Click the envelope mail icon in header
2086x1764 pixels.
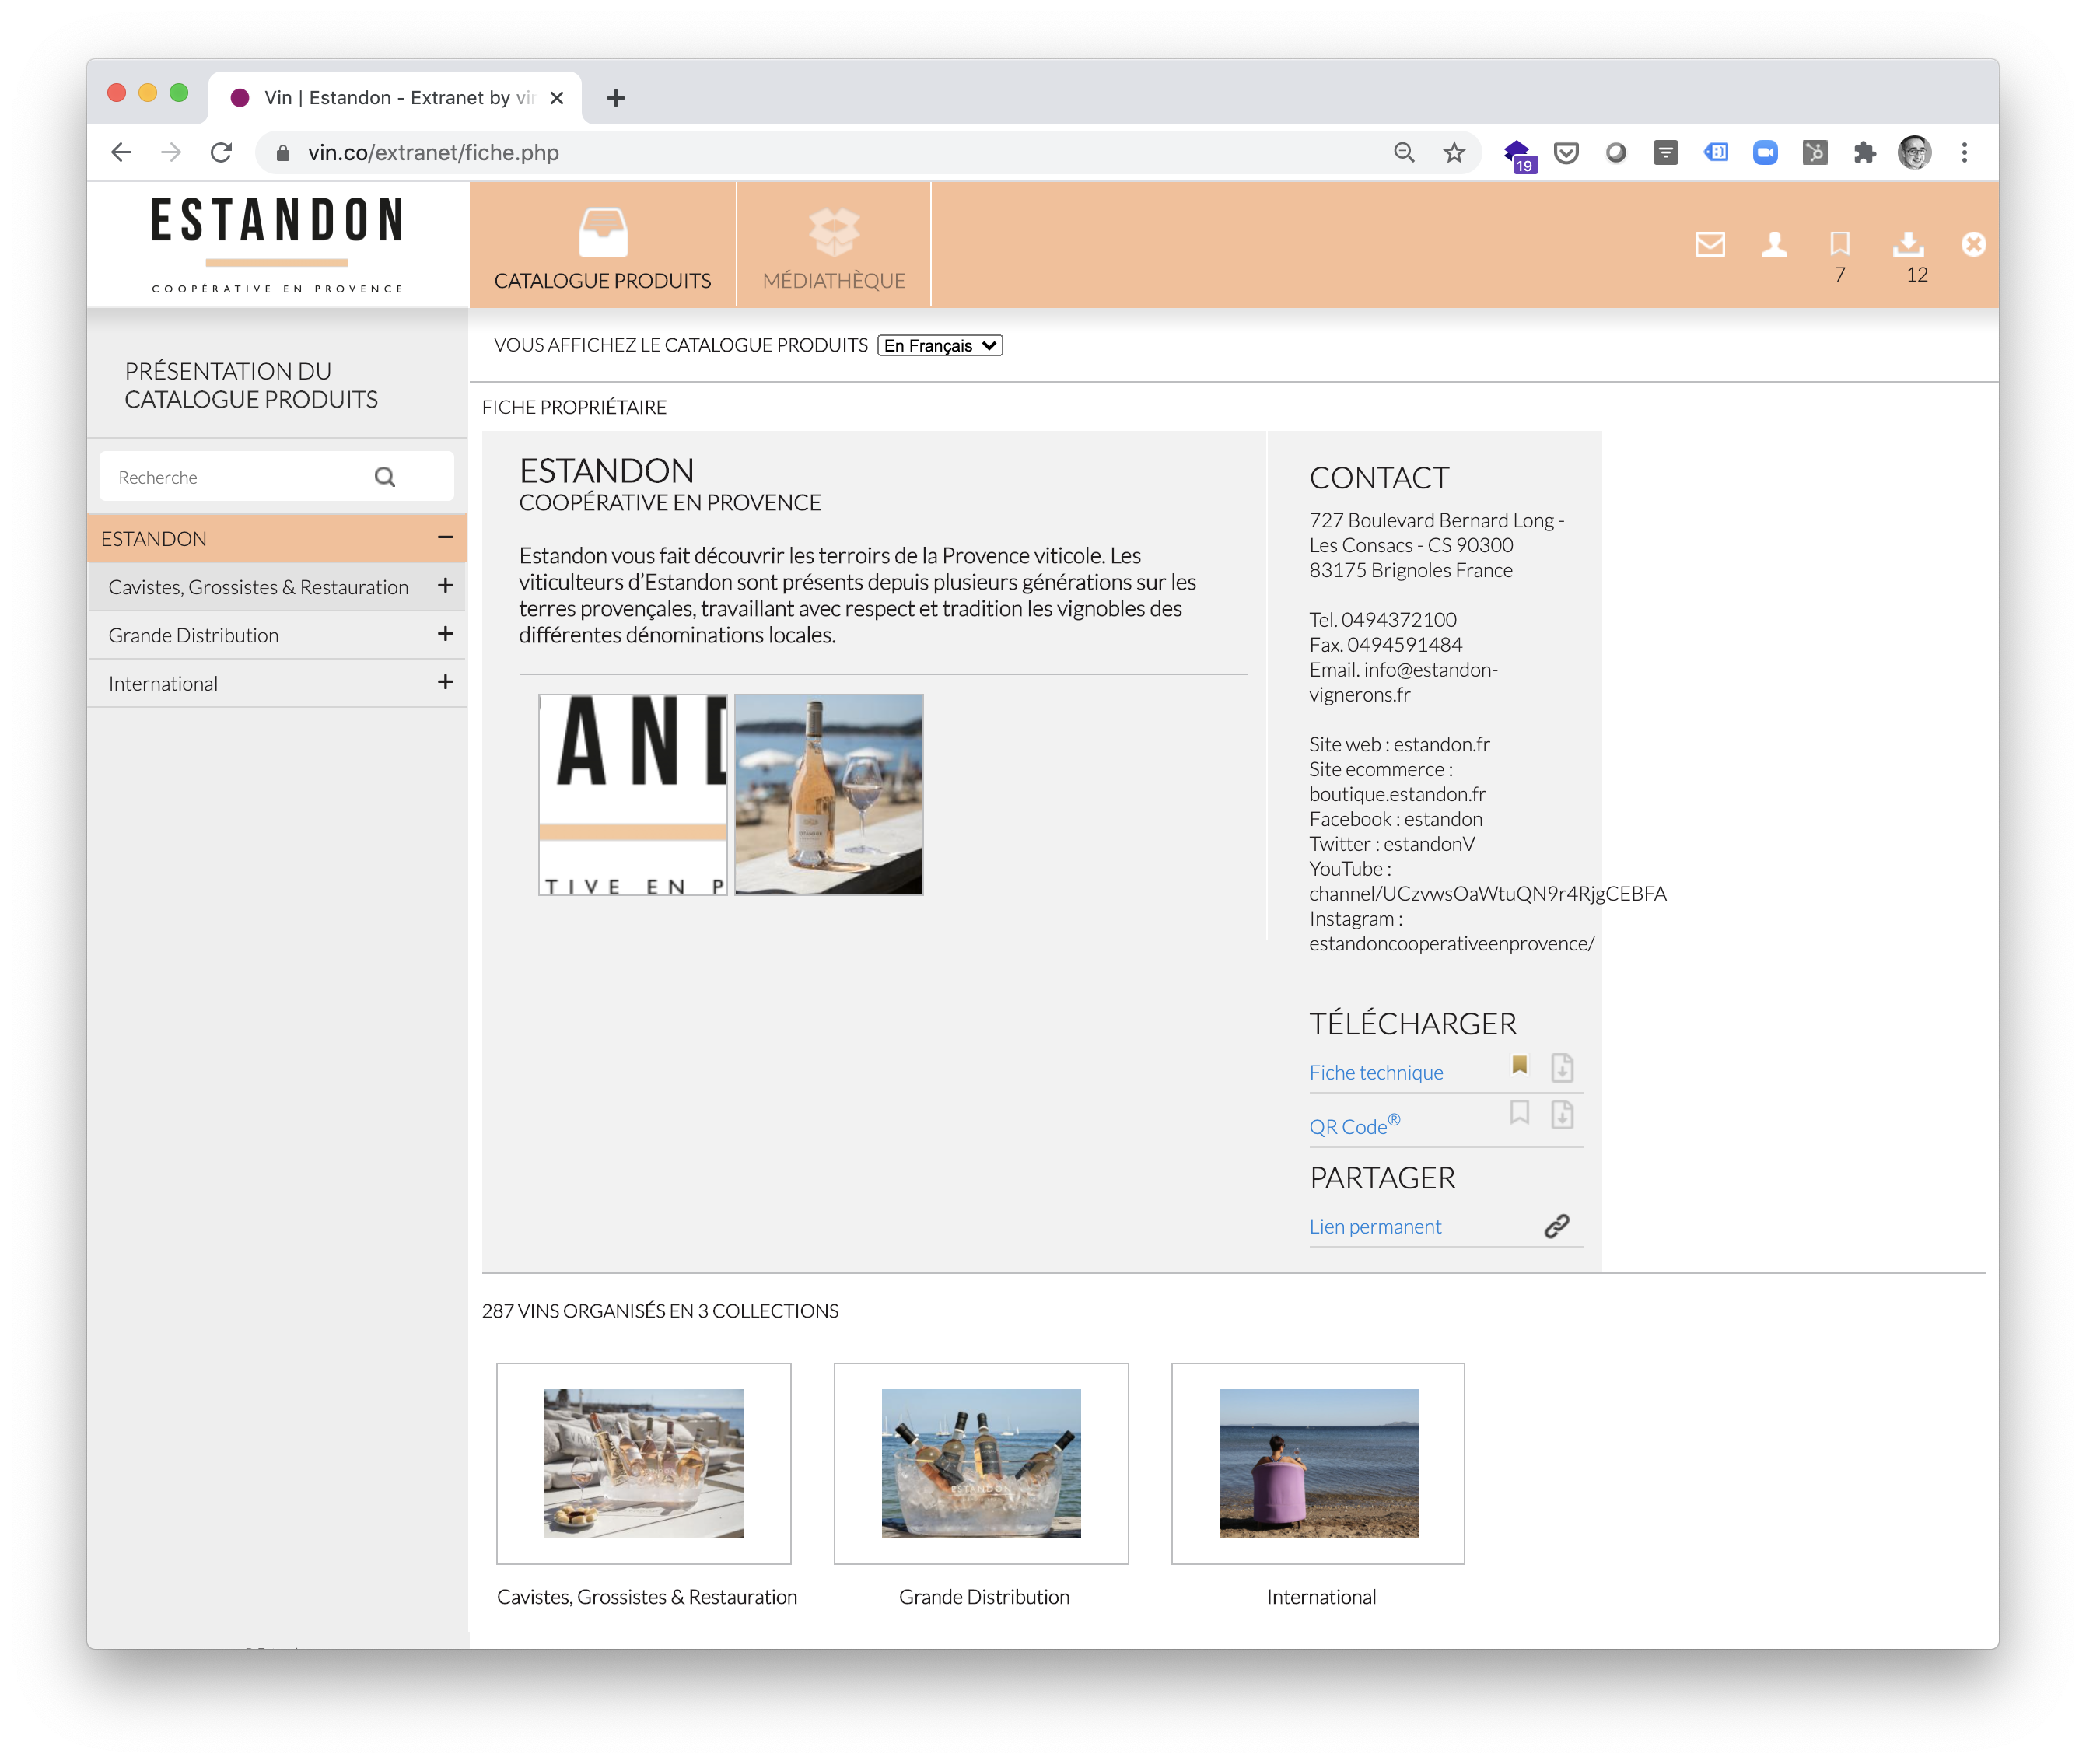click(x=1709, y=244)
